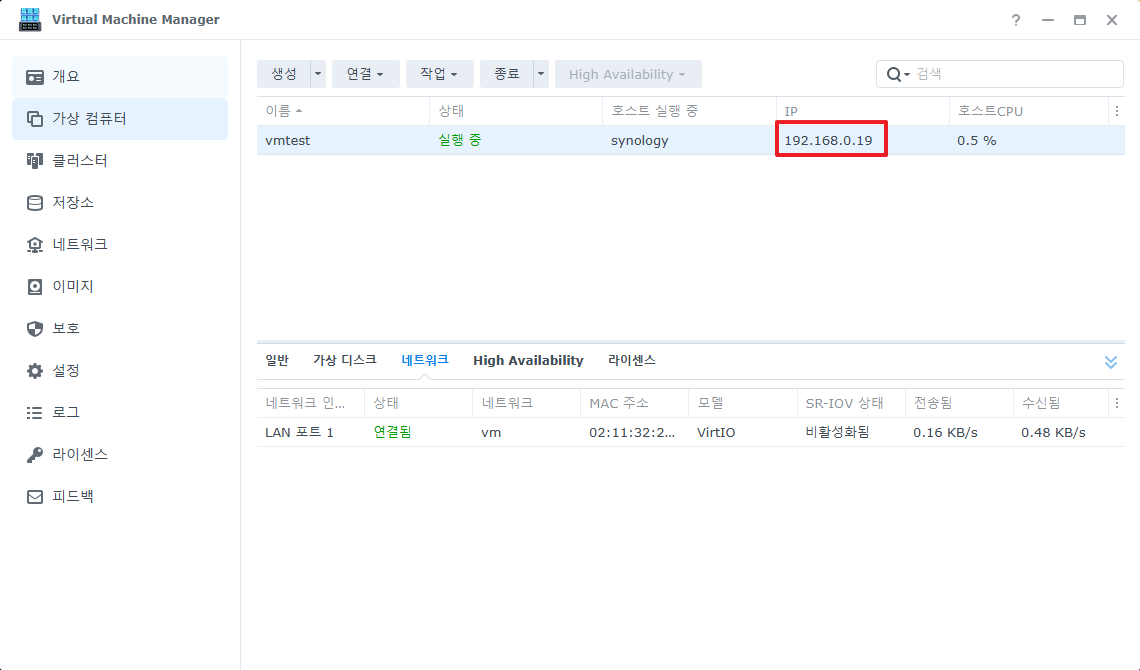1140x670 pixels.
Task: Click the 클러스터 cluster sidebar icon
Action: pos(35,161)
